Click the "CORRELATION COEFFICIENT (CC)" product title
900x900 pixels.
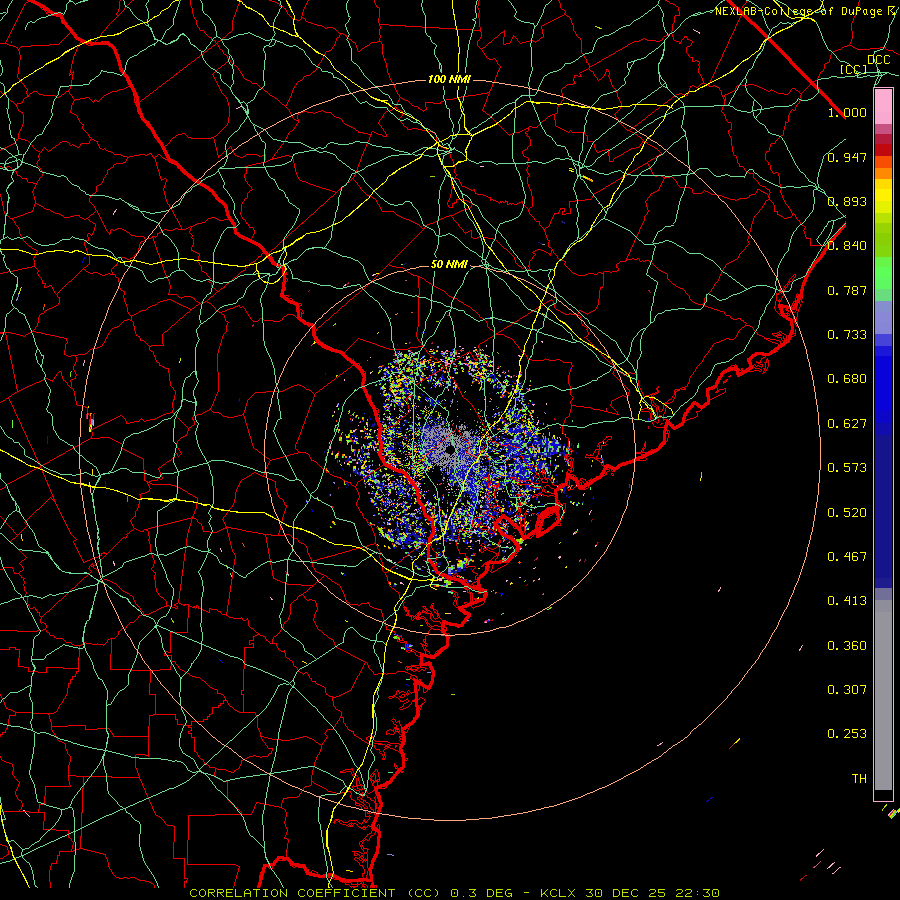(x=315, y=893)
